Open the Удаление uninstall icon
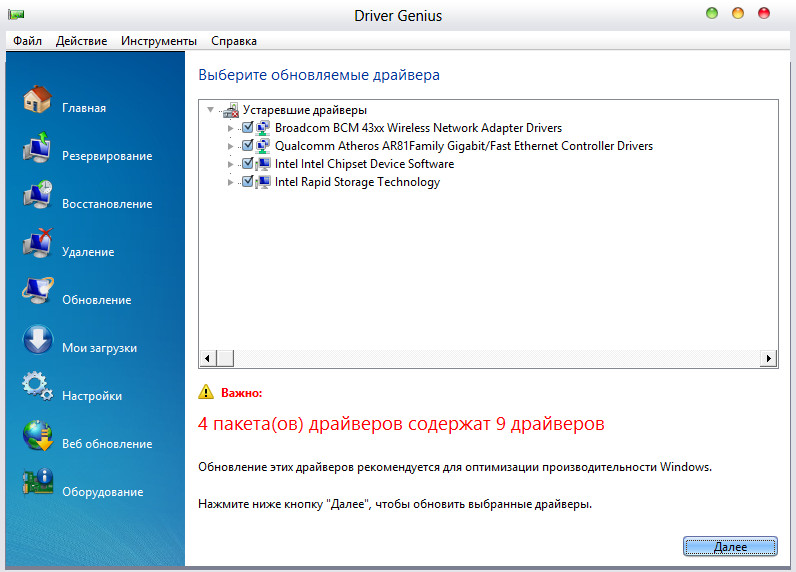The height and width of the screenshot is (572, 796). [37, 245]
